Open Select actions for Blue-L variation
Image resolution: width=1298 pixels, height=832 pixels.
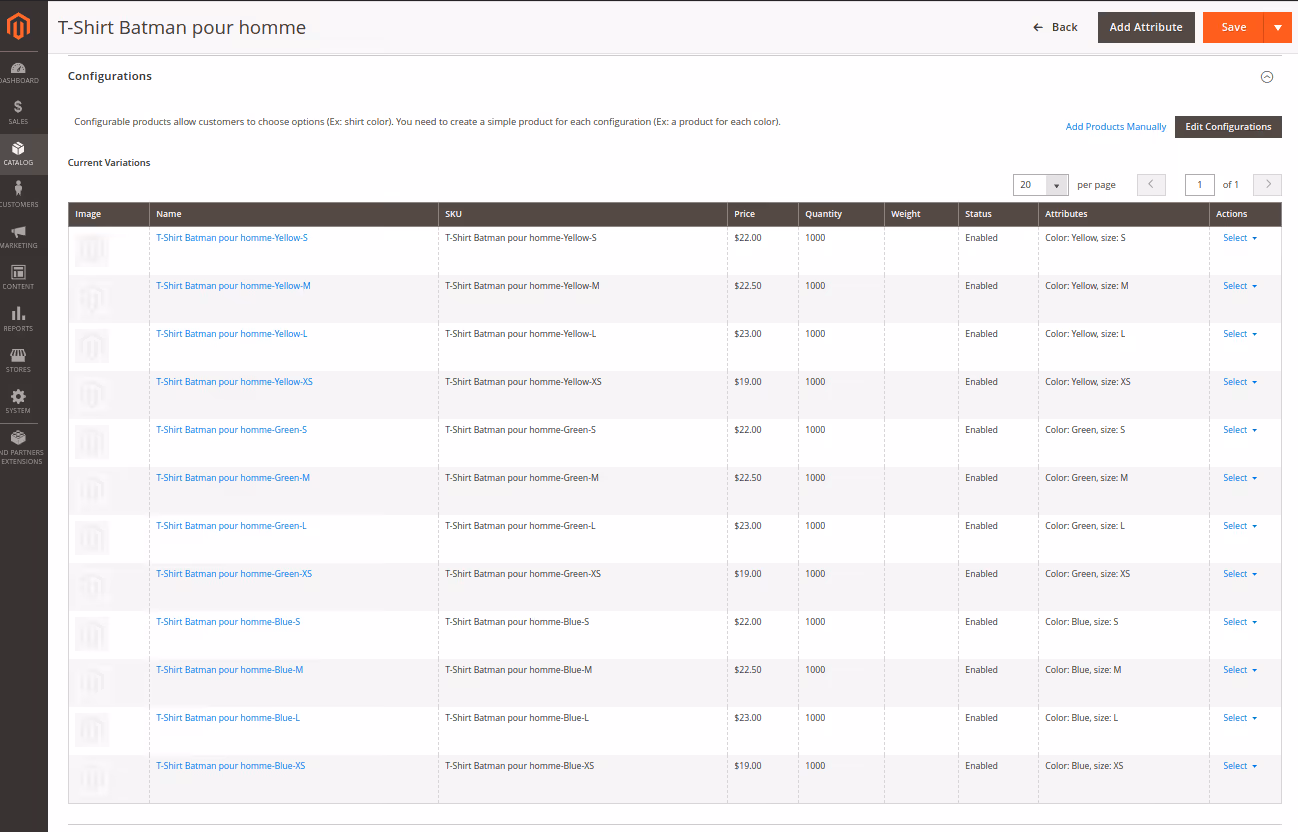pos(1240,718)
